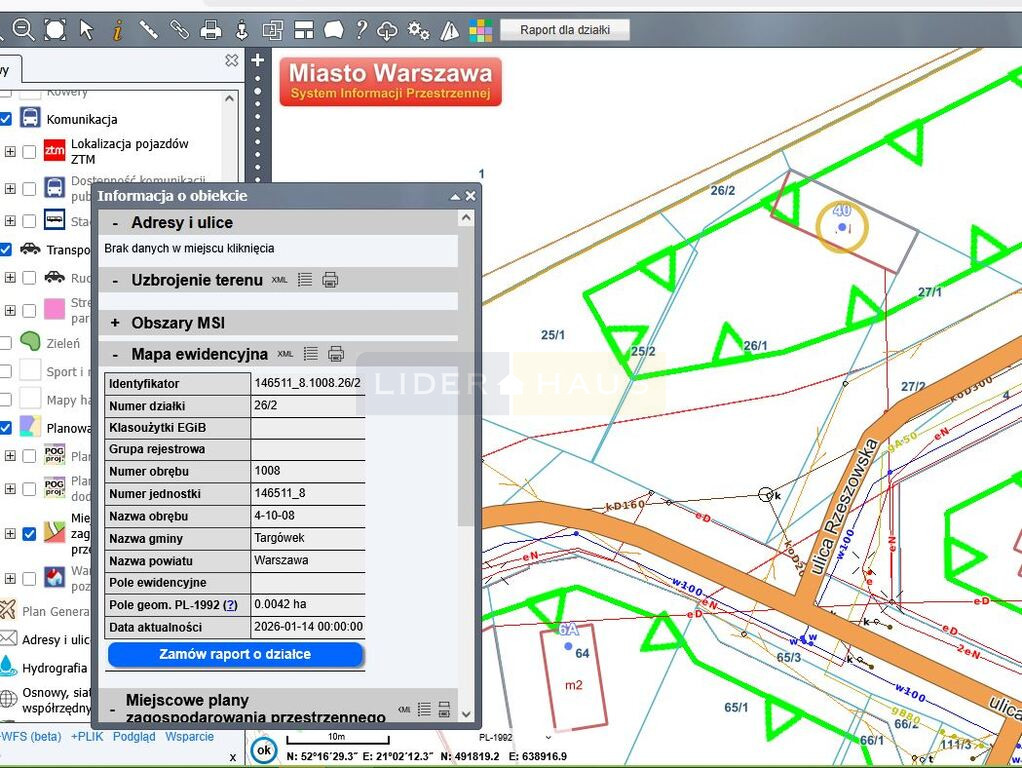This screenshot has height=768, width=1022.
Task: Collapse the Adresy i ulice section
Action: click(x=115, y=223)
